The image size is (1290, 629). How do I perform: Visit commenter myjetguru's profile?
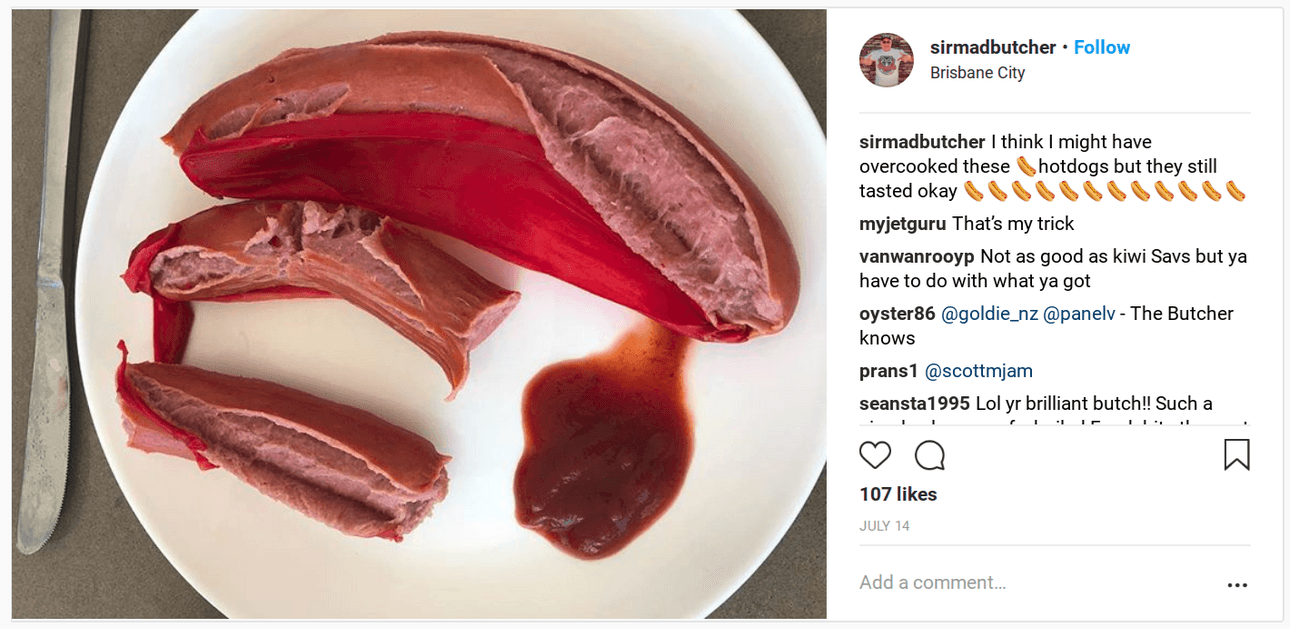click(903, 224)
